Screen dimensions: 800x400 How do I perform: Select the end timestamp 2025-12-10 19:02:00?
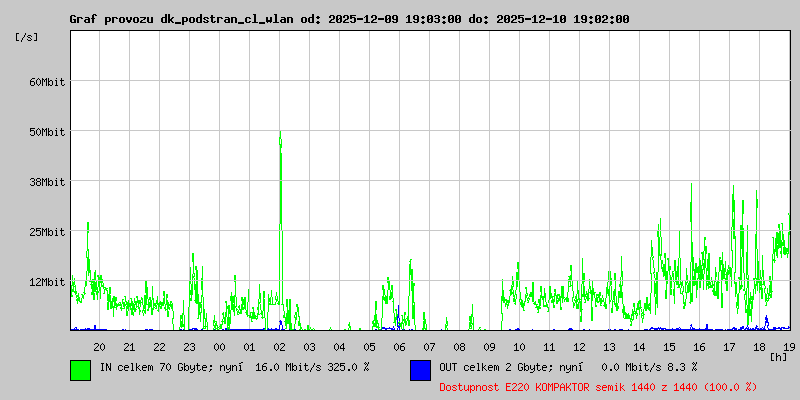563,19
